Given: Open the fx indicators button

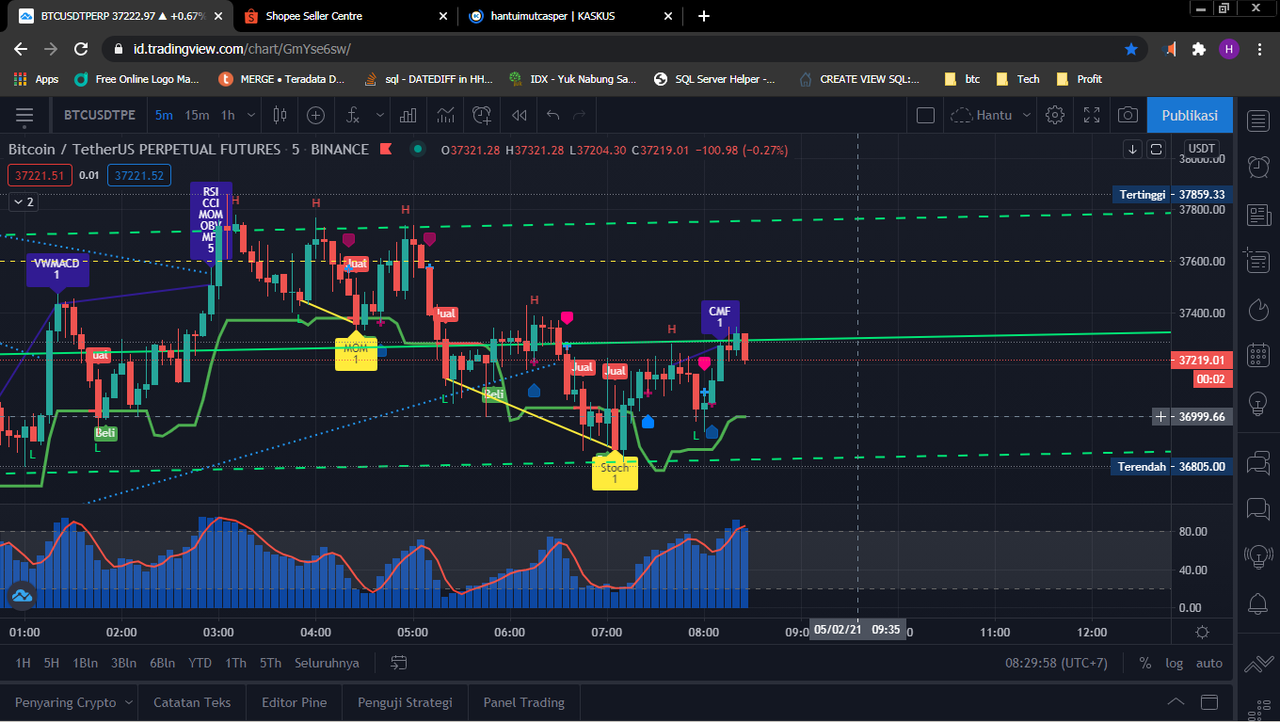Looking at the screenshot, I should (352, 115).
